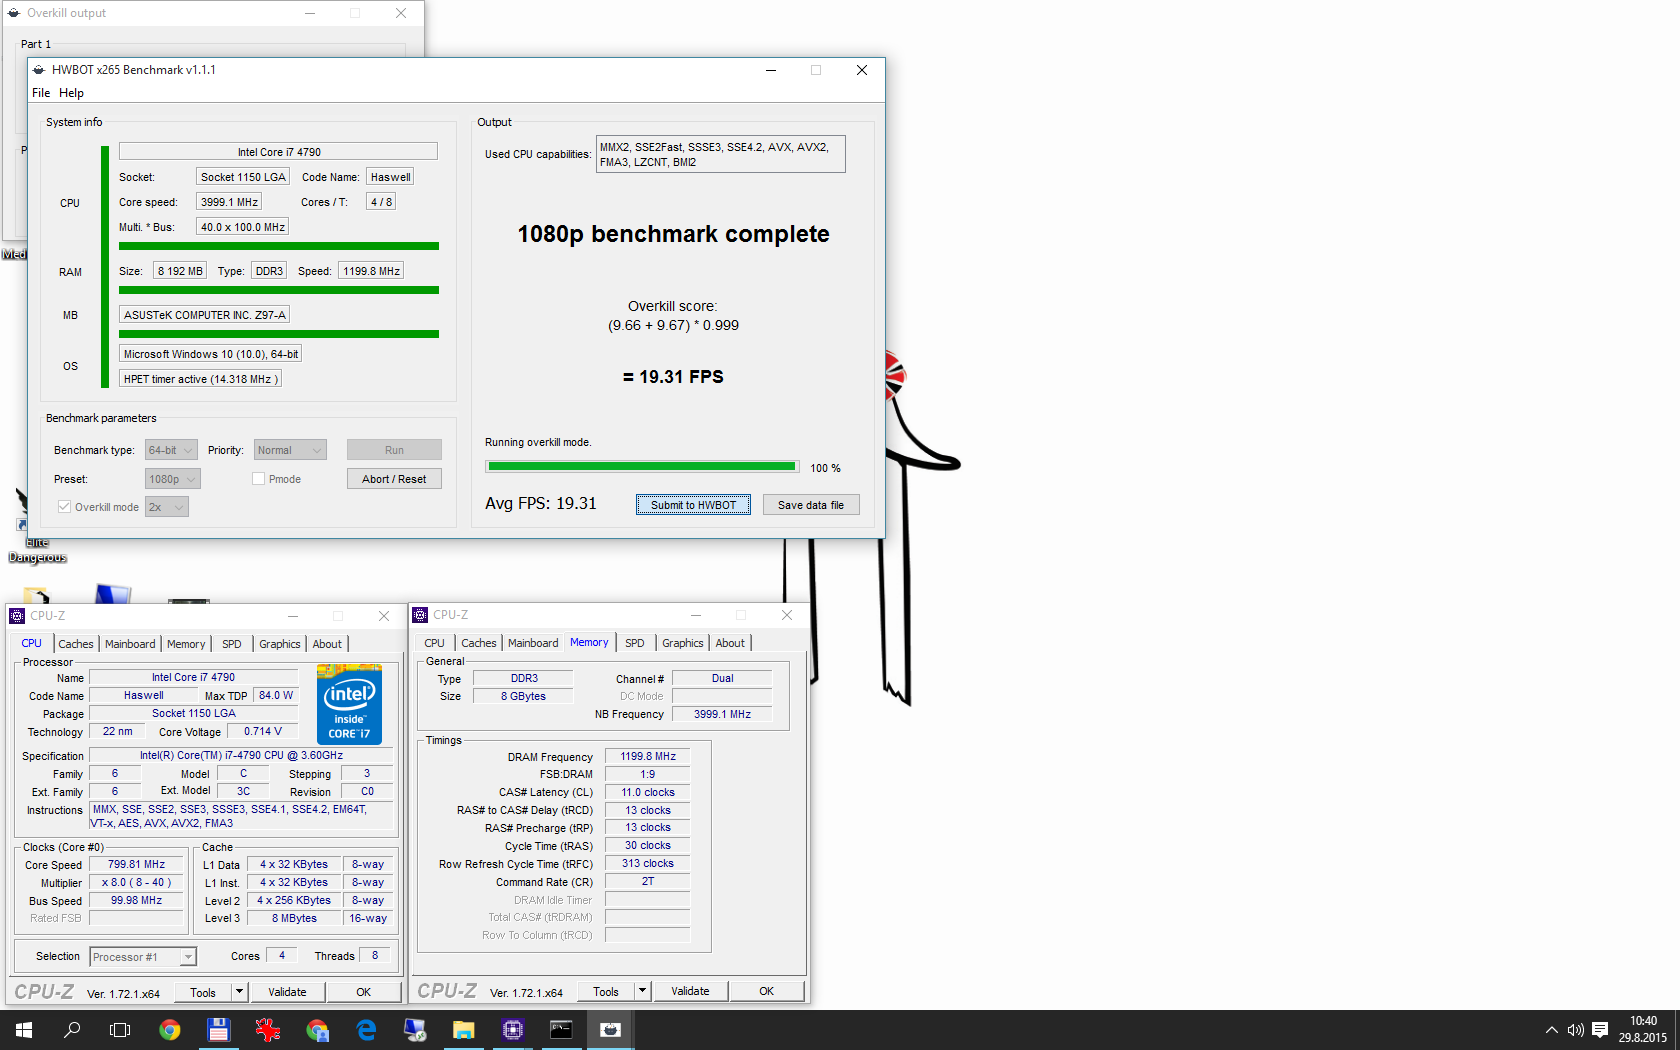Open Benchmark type 64-bit dropdown

(171, 450)
